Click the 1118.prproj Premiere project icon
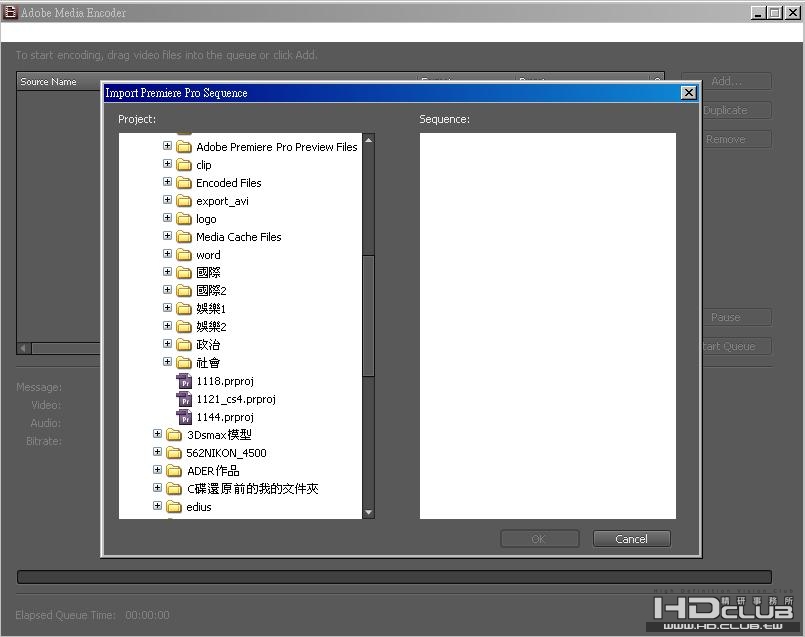 coord(184,381)
